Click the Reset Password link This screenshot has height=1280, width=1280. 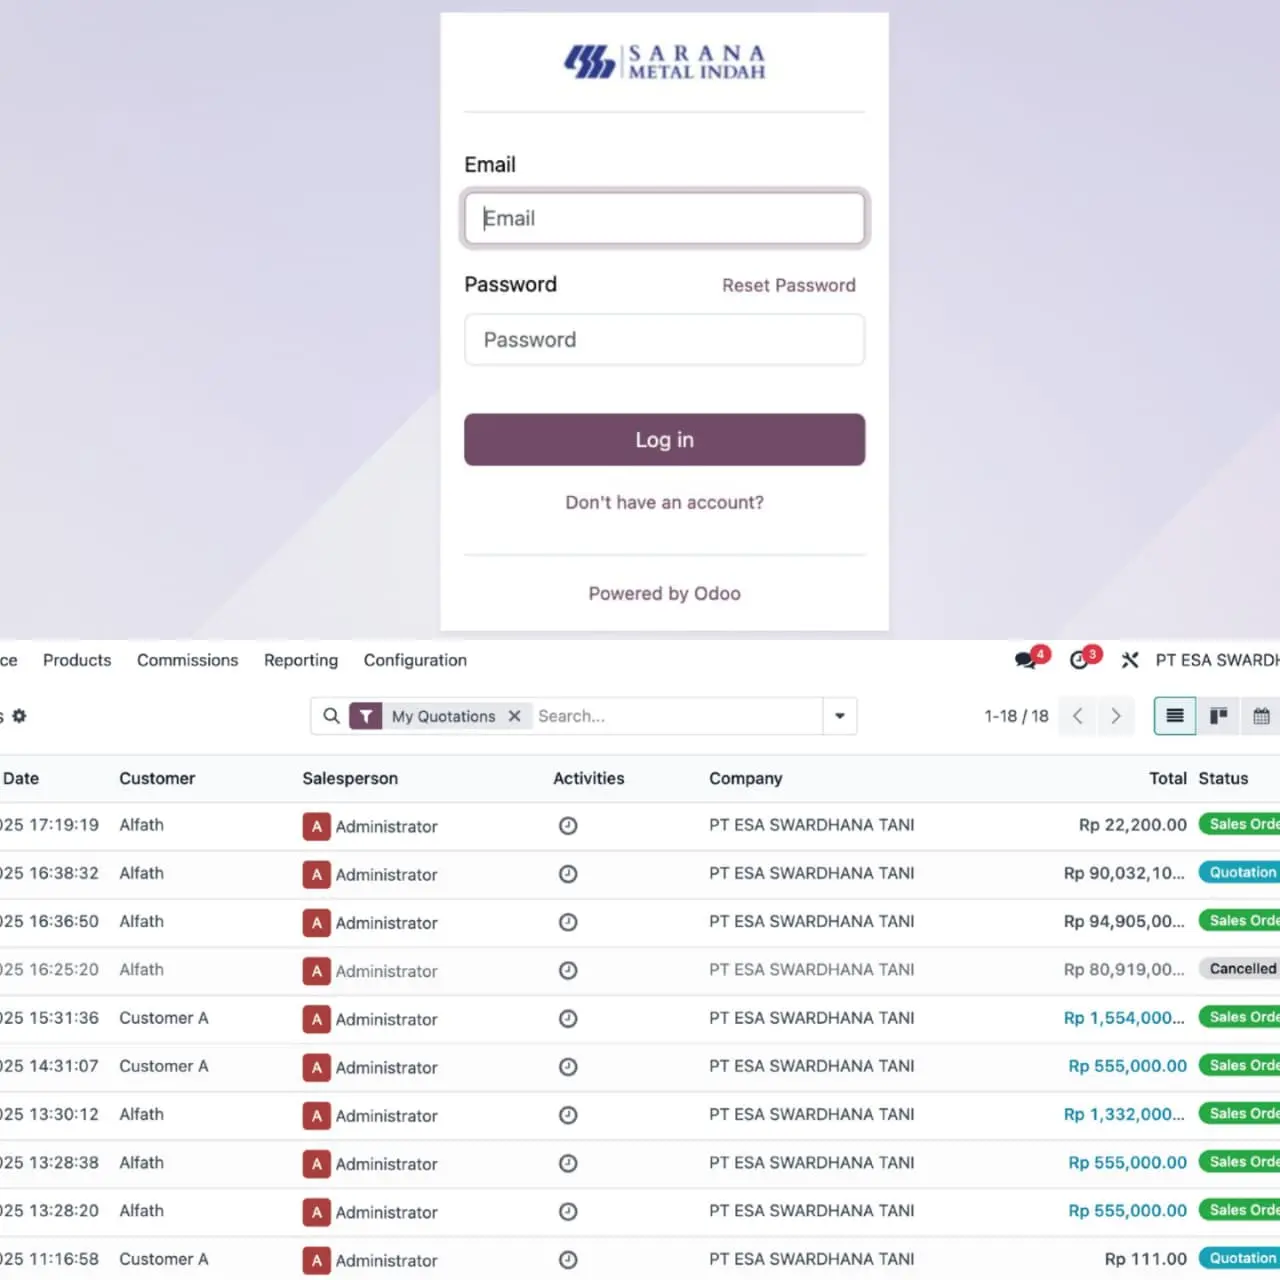tap(788, 285)
